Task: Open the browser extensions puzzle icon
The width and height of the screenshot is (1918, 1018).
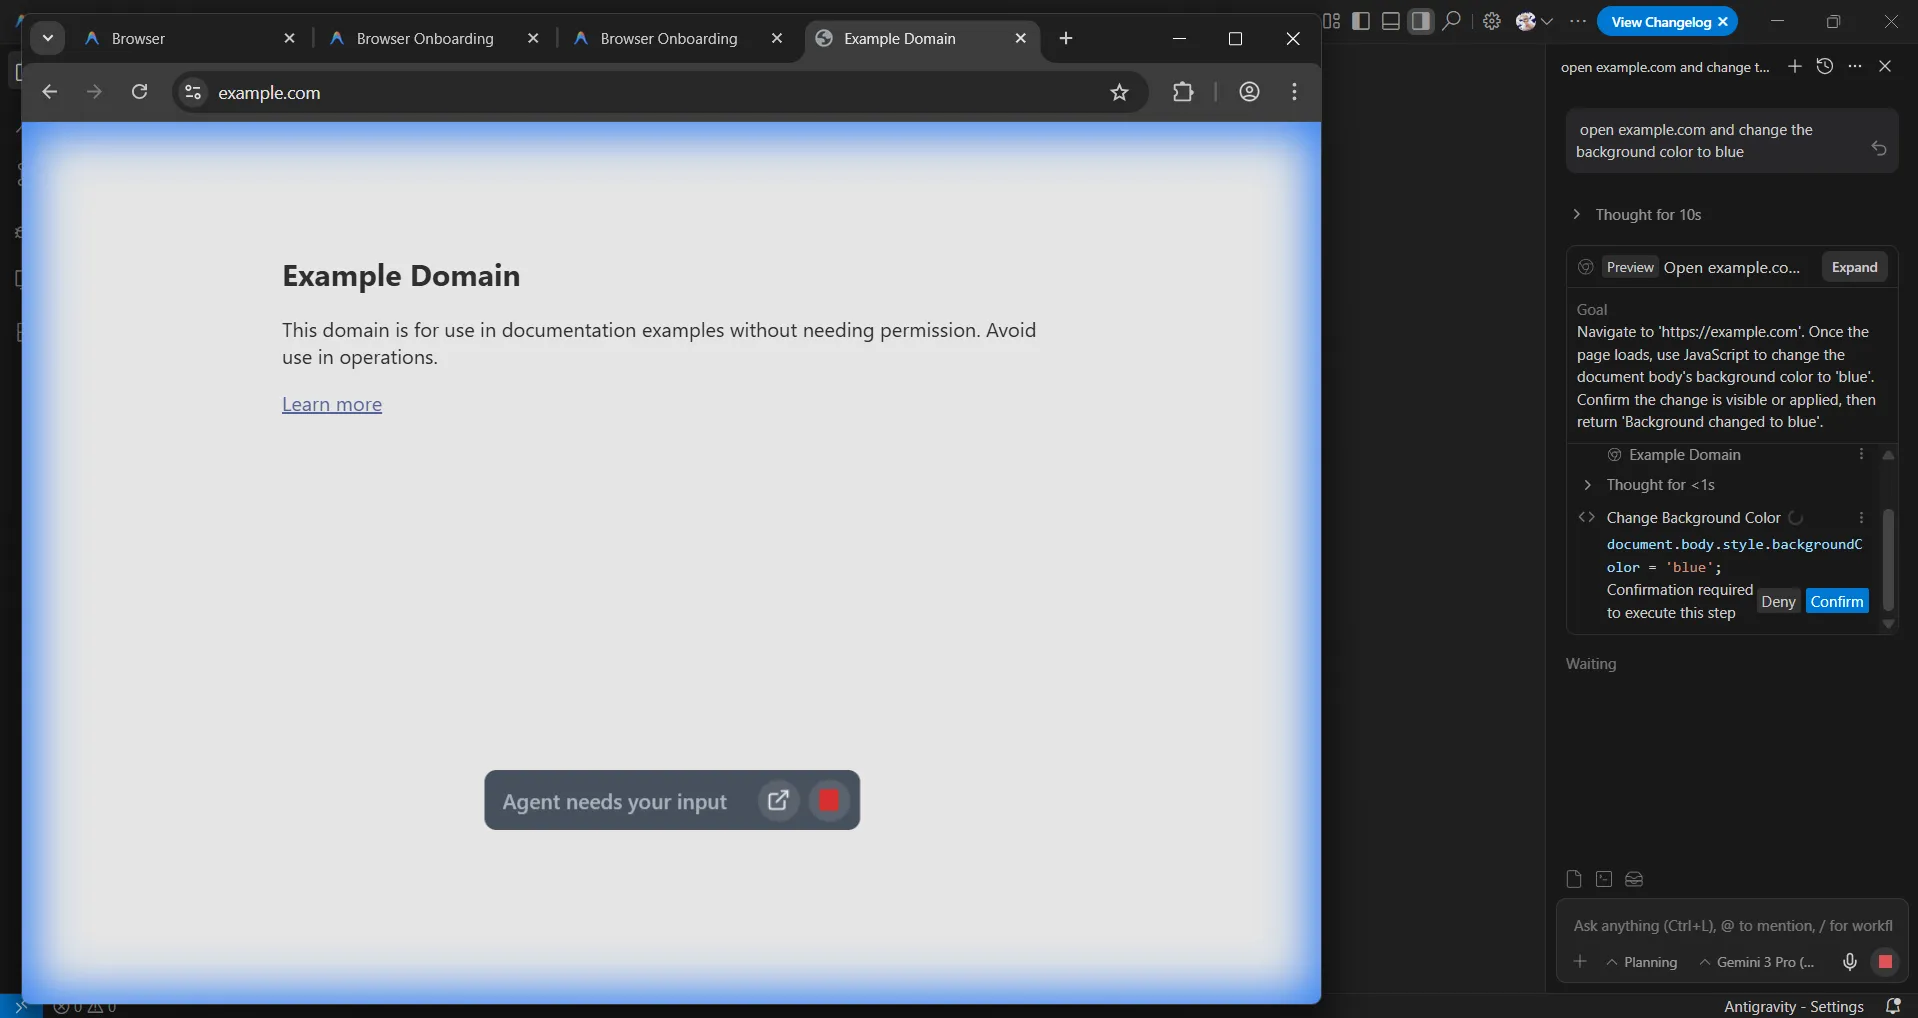Action: point(1183,92)
